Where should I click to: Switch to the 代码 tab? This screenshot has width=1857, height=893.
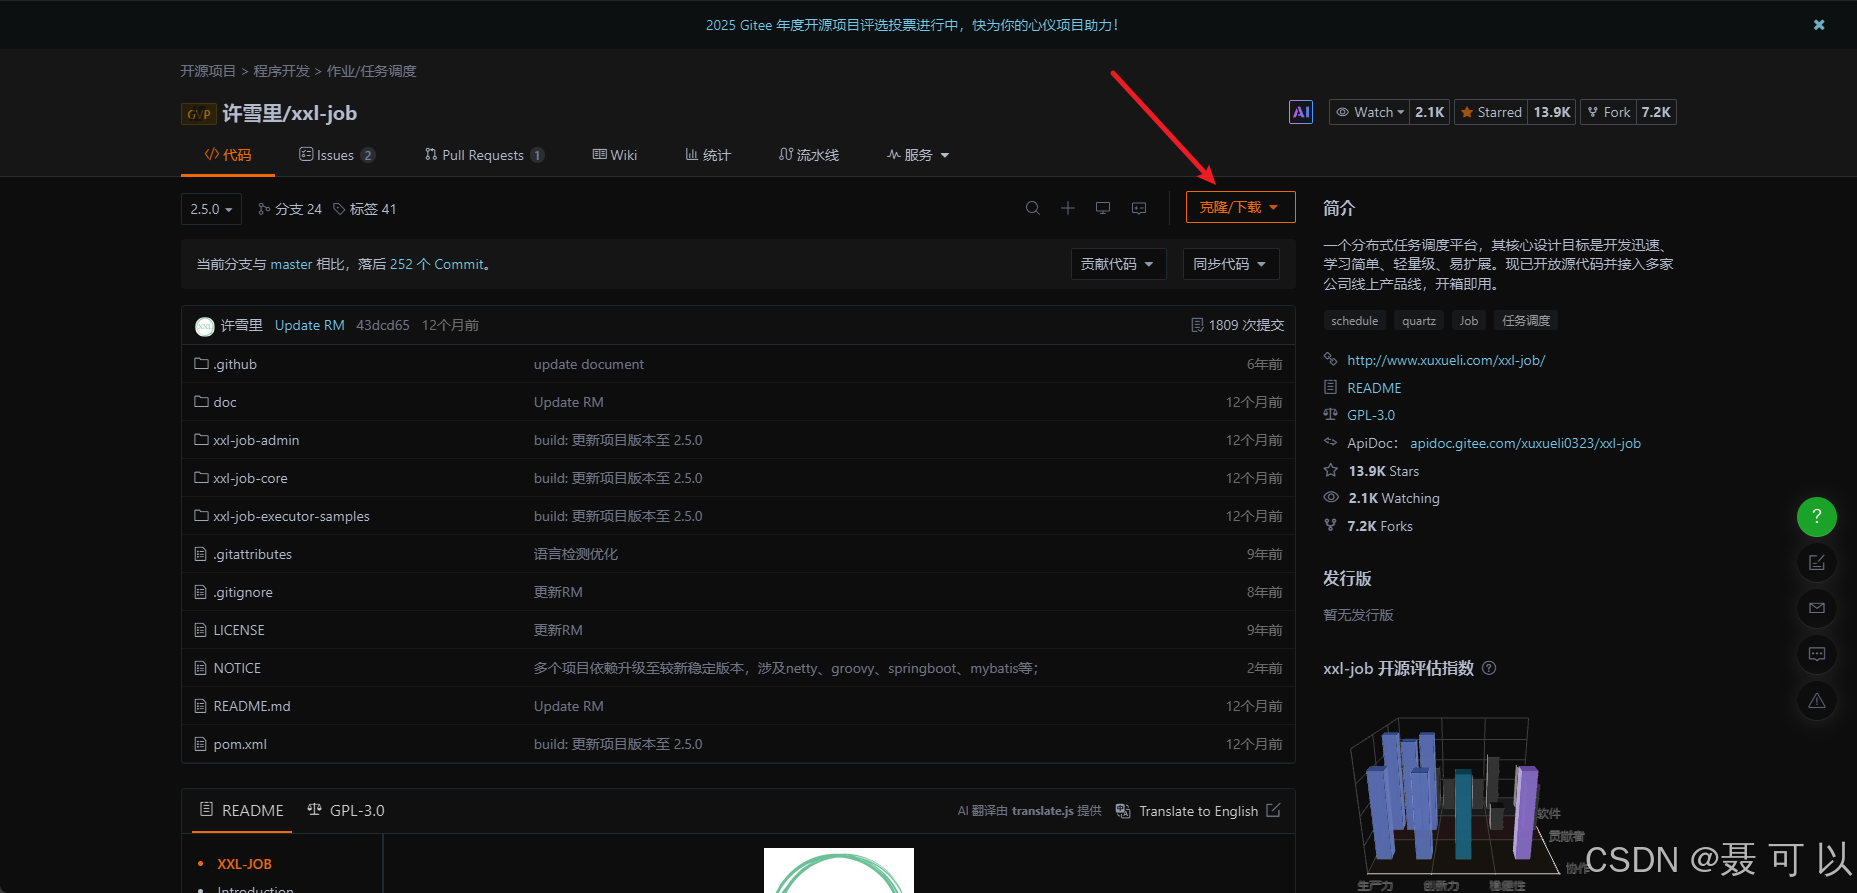click(x=228, y=155)
